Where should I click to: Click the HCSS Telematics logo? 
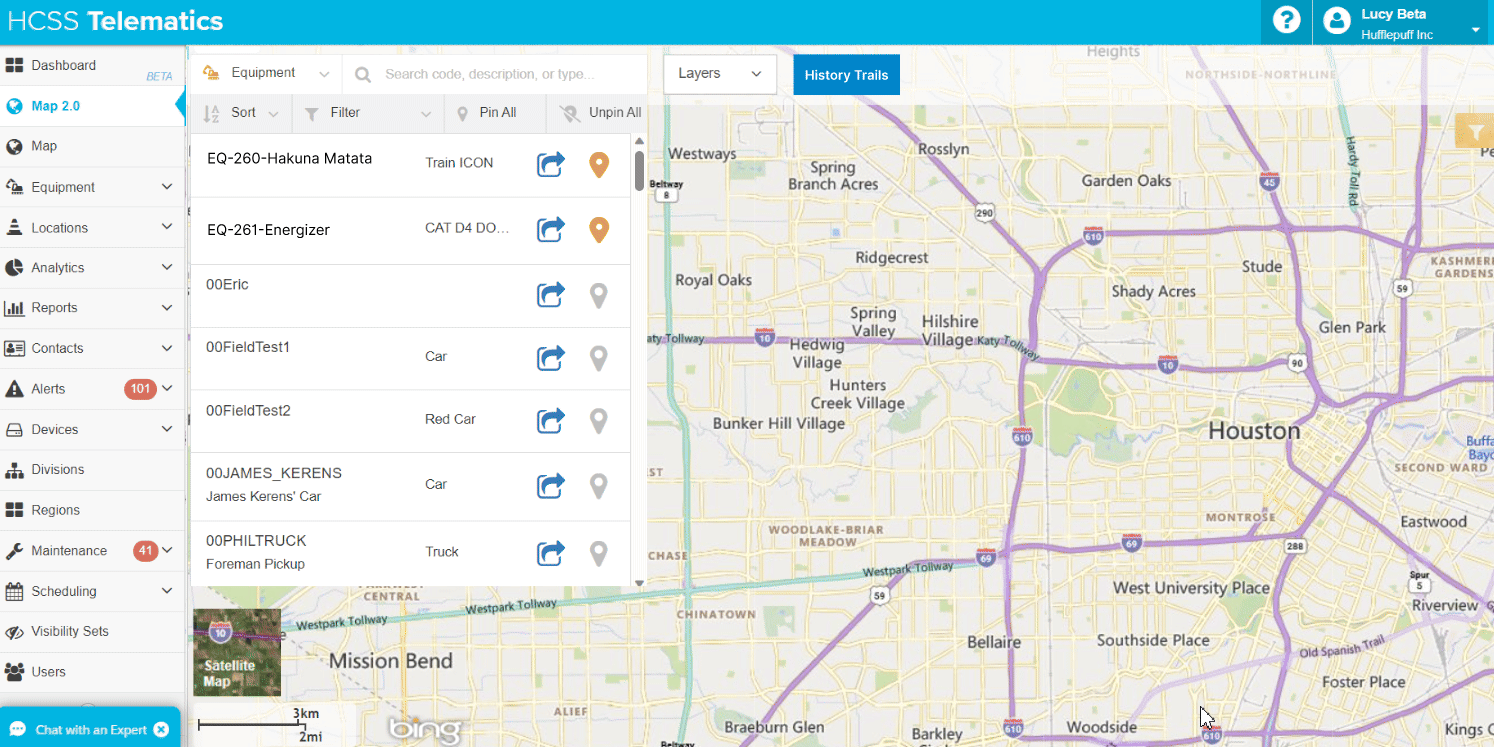(115, 21)
